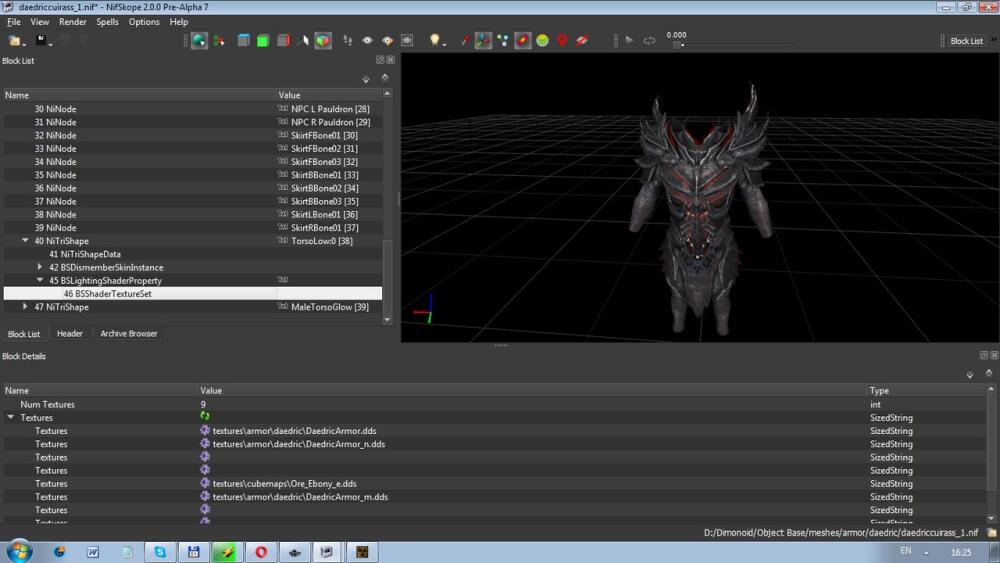
Task: Open Opera from the taskbar
Action: point(261,552)
